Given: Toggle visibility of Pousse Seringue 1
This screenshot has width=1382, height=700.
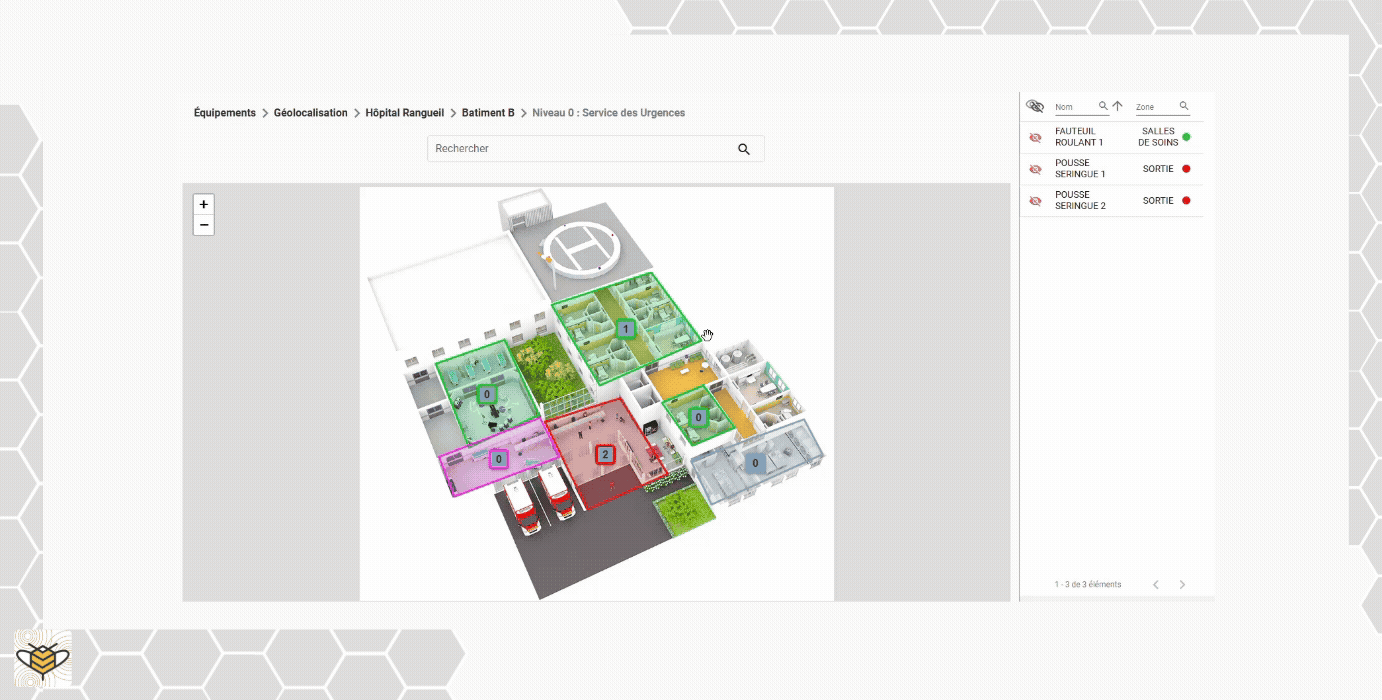Looking at the screenshot, I should (x=1035, y=169).
